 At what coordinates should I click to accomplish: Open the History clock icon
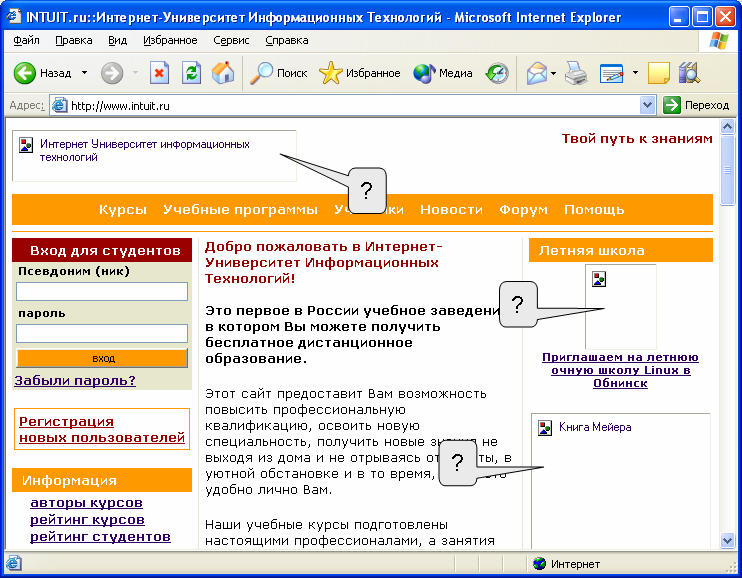tap(497, 73)
